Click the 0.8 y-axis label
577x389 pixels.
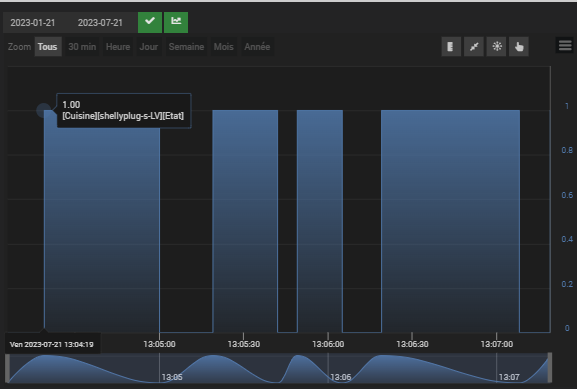[x=567, y=150]
